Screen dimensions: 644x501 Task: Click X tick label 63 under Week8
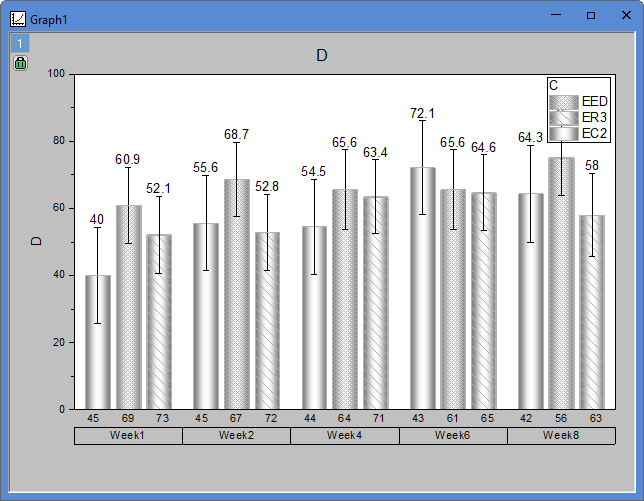[596, 418]
